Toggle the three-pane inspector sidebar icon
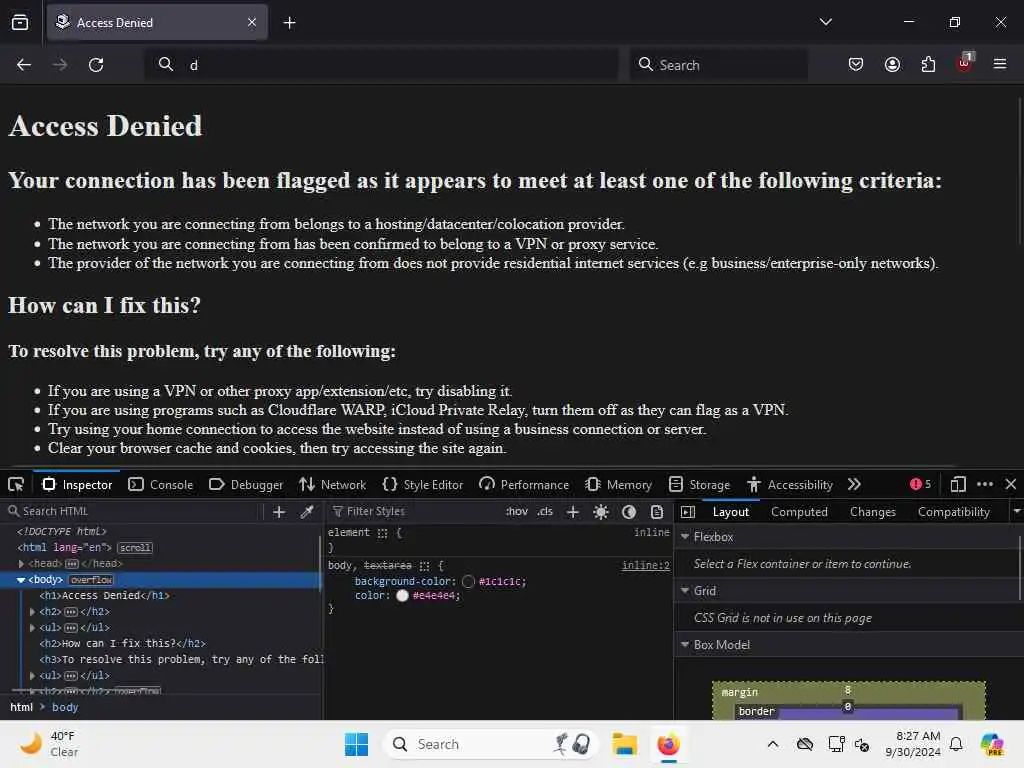Screen dimensions: 1024x768 pyautogui.click(x=688, y=512)
